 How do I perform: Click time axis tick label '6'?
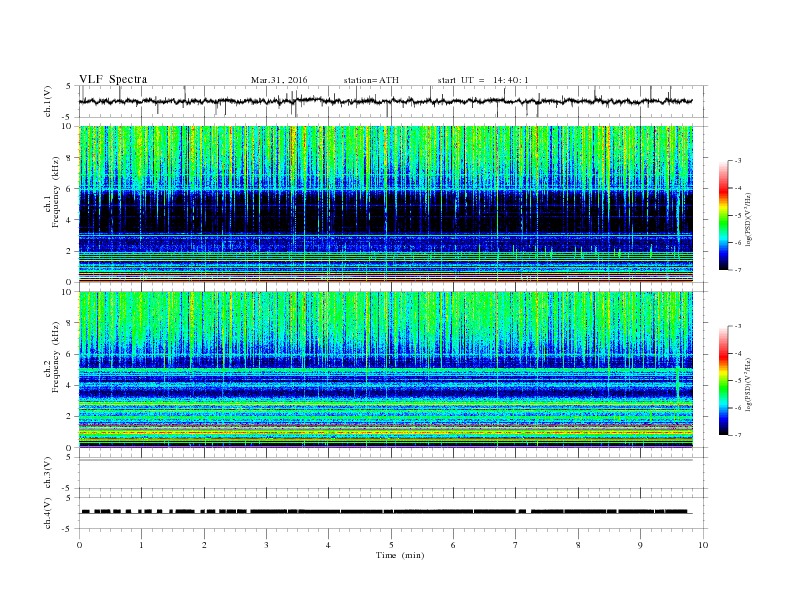tap(453, 545)
